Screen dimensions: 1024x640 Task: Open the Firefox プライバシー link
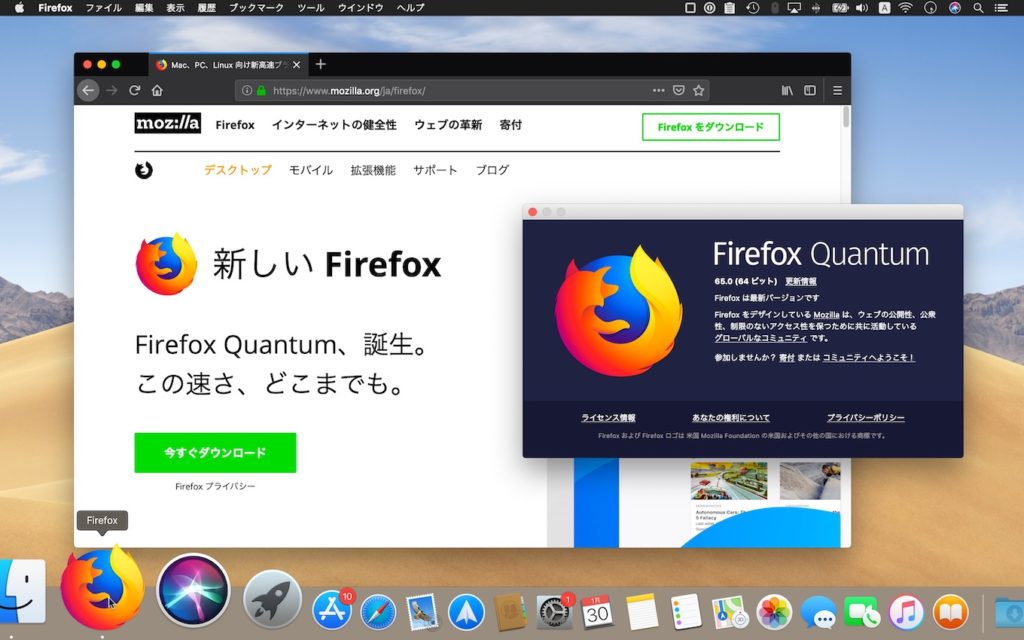(x=215, y=487)
